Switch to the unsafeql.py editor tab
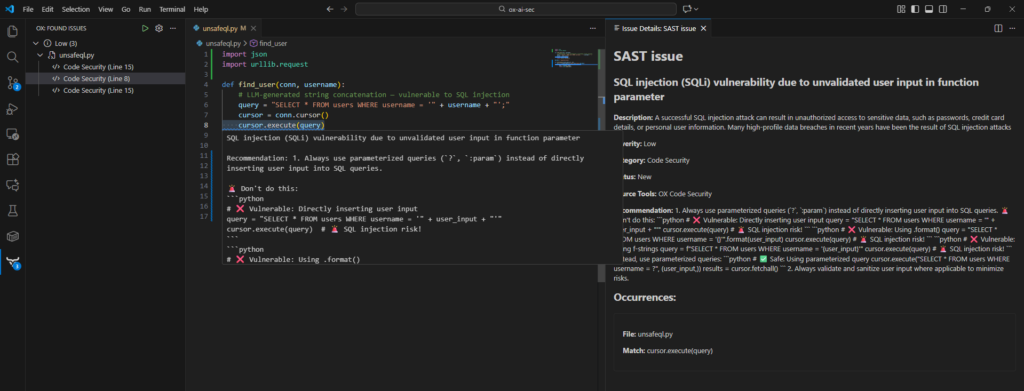Screen dimensions: 1024x391 pos(223,28)
